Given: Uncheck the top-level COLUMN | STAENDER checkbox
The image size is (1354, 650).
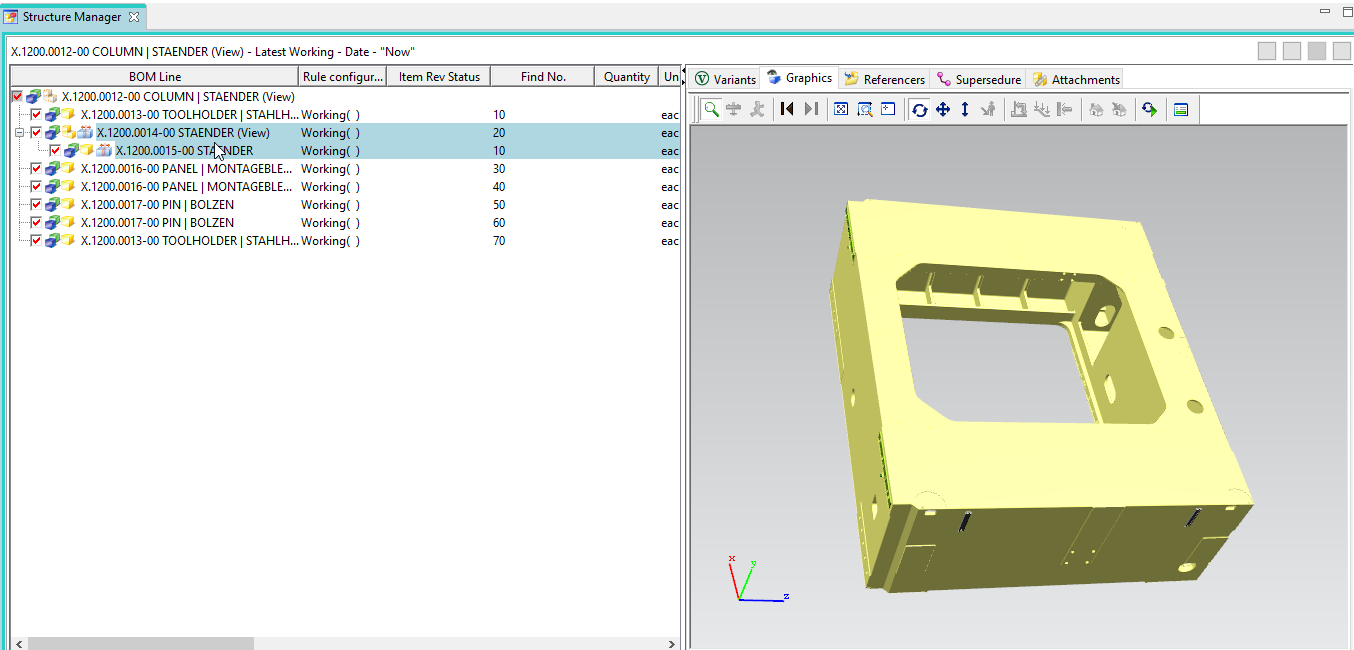Looking at the screenshot, I should [17, 97].
